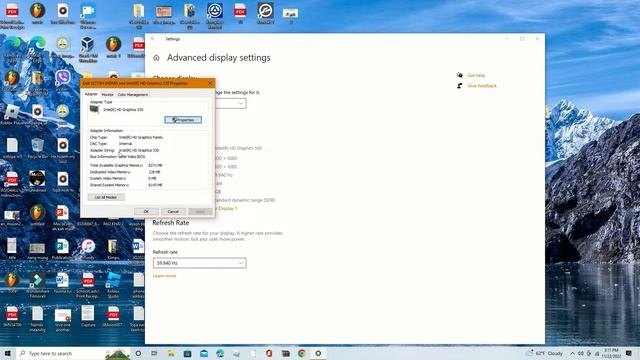Open the Refresh rate dropdown showing 59.940 Hz
This screenshot has width=640, height=360.
pyautogui.click(x=200, y=263)
